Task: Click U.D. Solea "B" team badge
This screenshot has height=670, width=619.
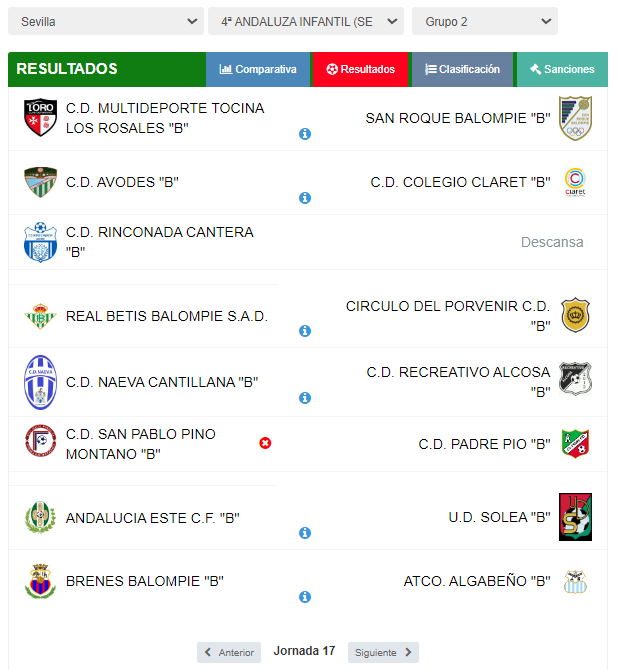Action: (x=575, y=517)
